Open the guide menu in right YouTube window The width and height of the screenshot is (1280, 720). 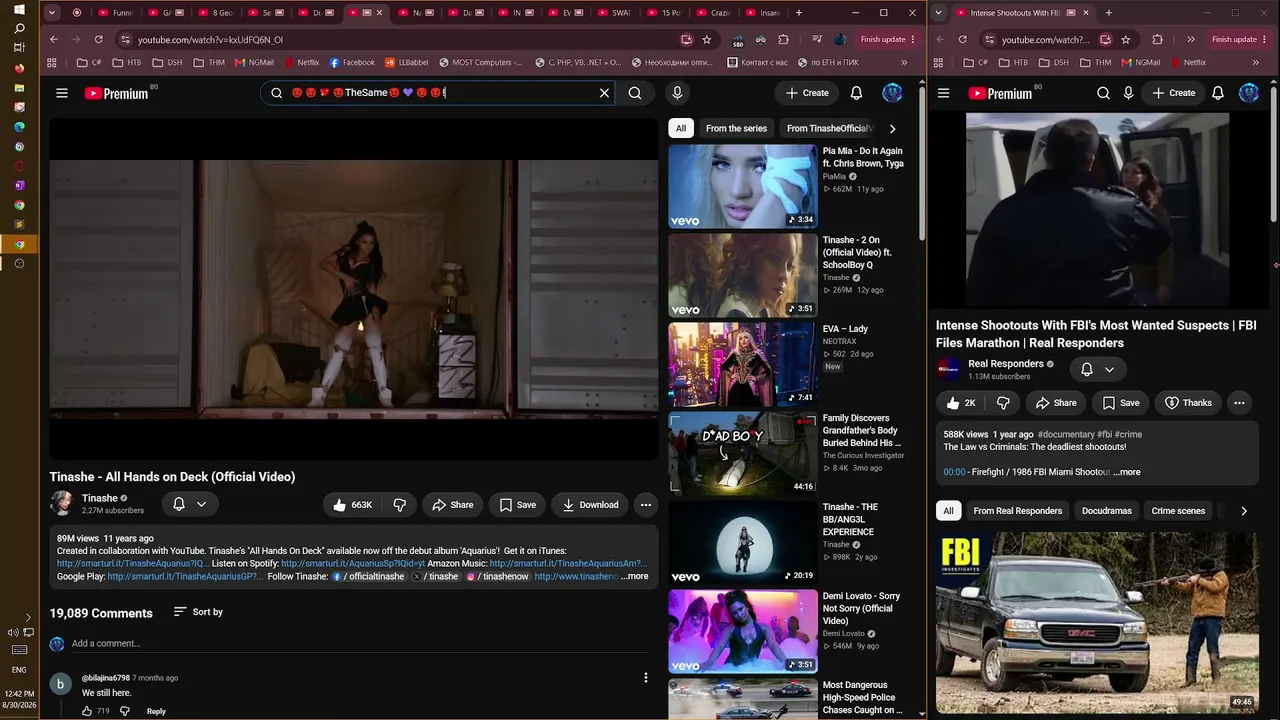(x=943, y=93)
